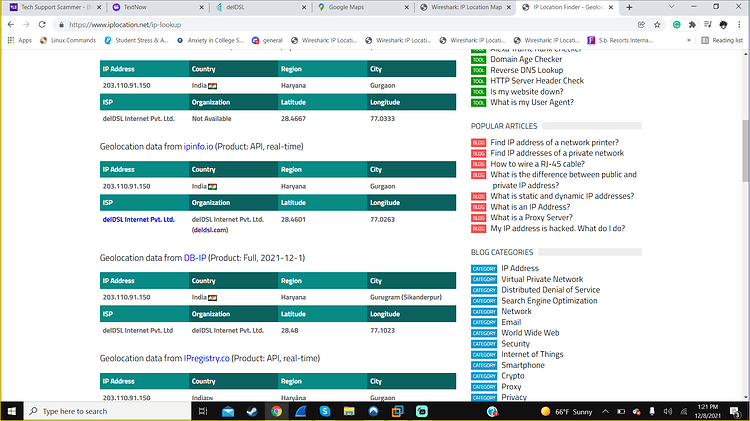
Task: Read How to wire a RJ-45 cable
Action: [x=537, y=164]
